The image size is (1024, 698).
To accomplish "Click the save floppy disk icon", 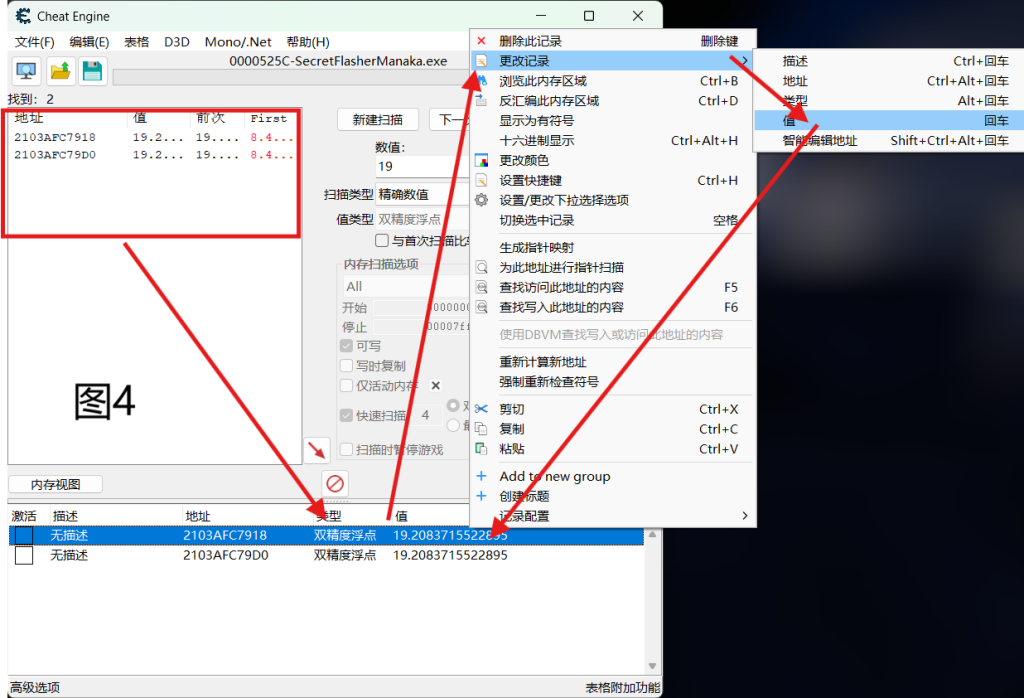I will point(93,71).
